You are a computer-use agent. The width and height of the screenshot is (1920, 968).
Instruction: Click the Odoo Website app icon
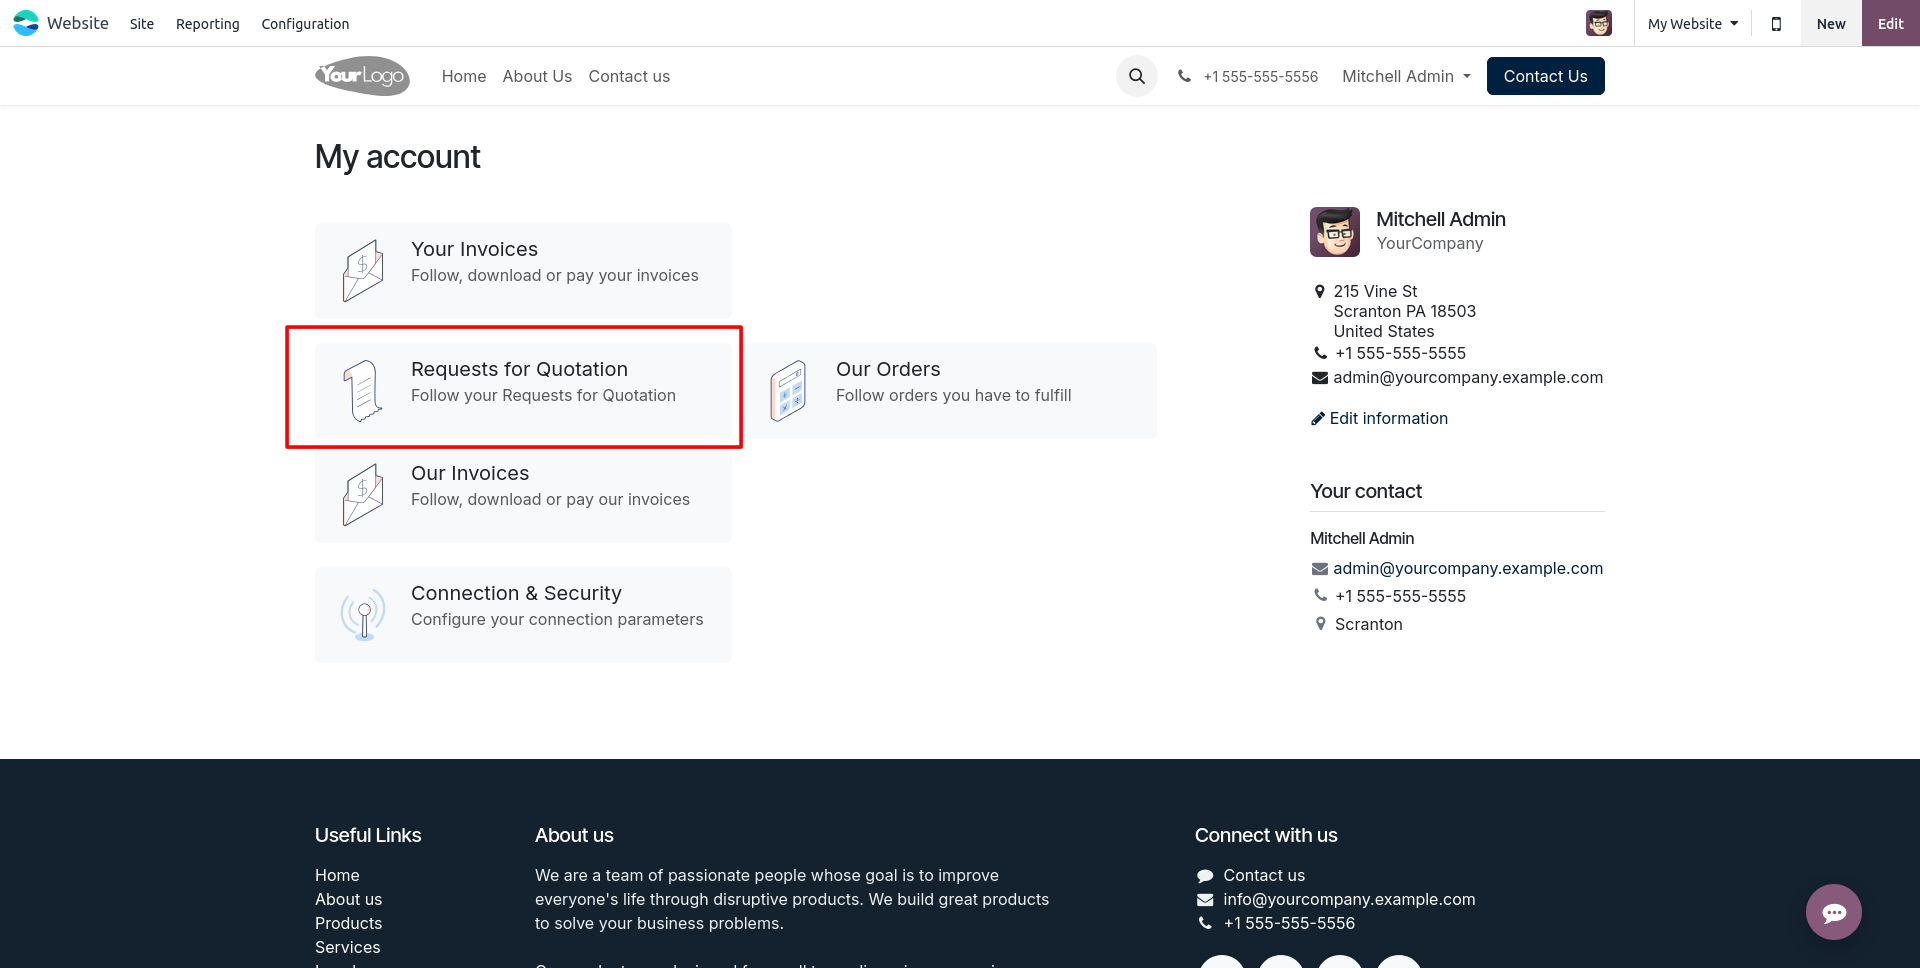26,23
